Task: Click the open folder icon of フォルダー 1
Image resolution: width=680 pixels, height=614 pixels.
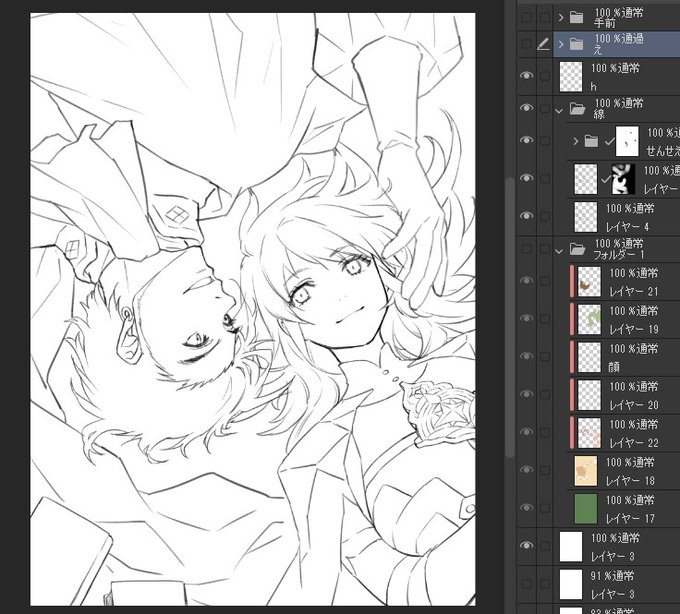Action: click(577, 249)
